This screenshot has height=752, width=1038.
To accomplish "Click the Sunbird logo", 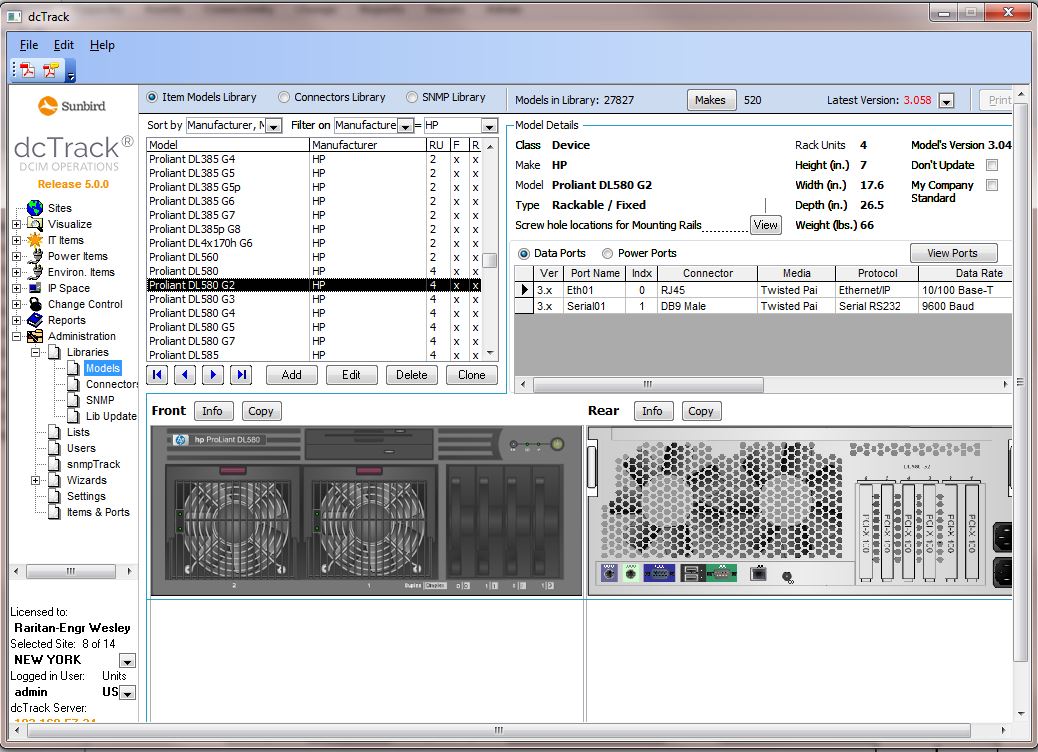I will [71, 106].
